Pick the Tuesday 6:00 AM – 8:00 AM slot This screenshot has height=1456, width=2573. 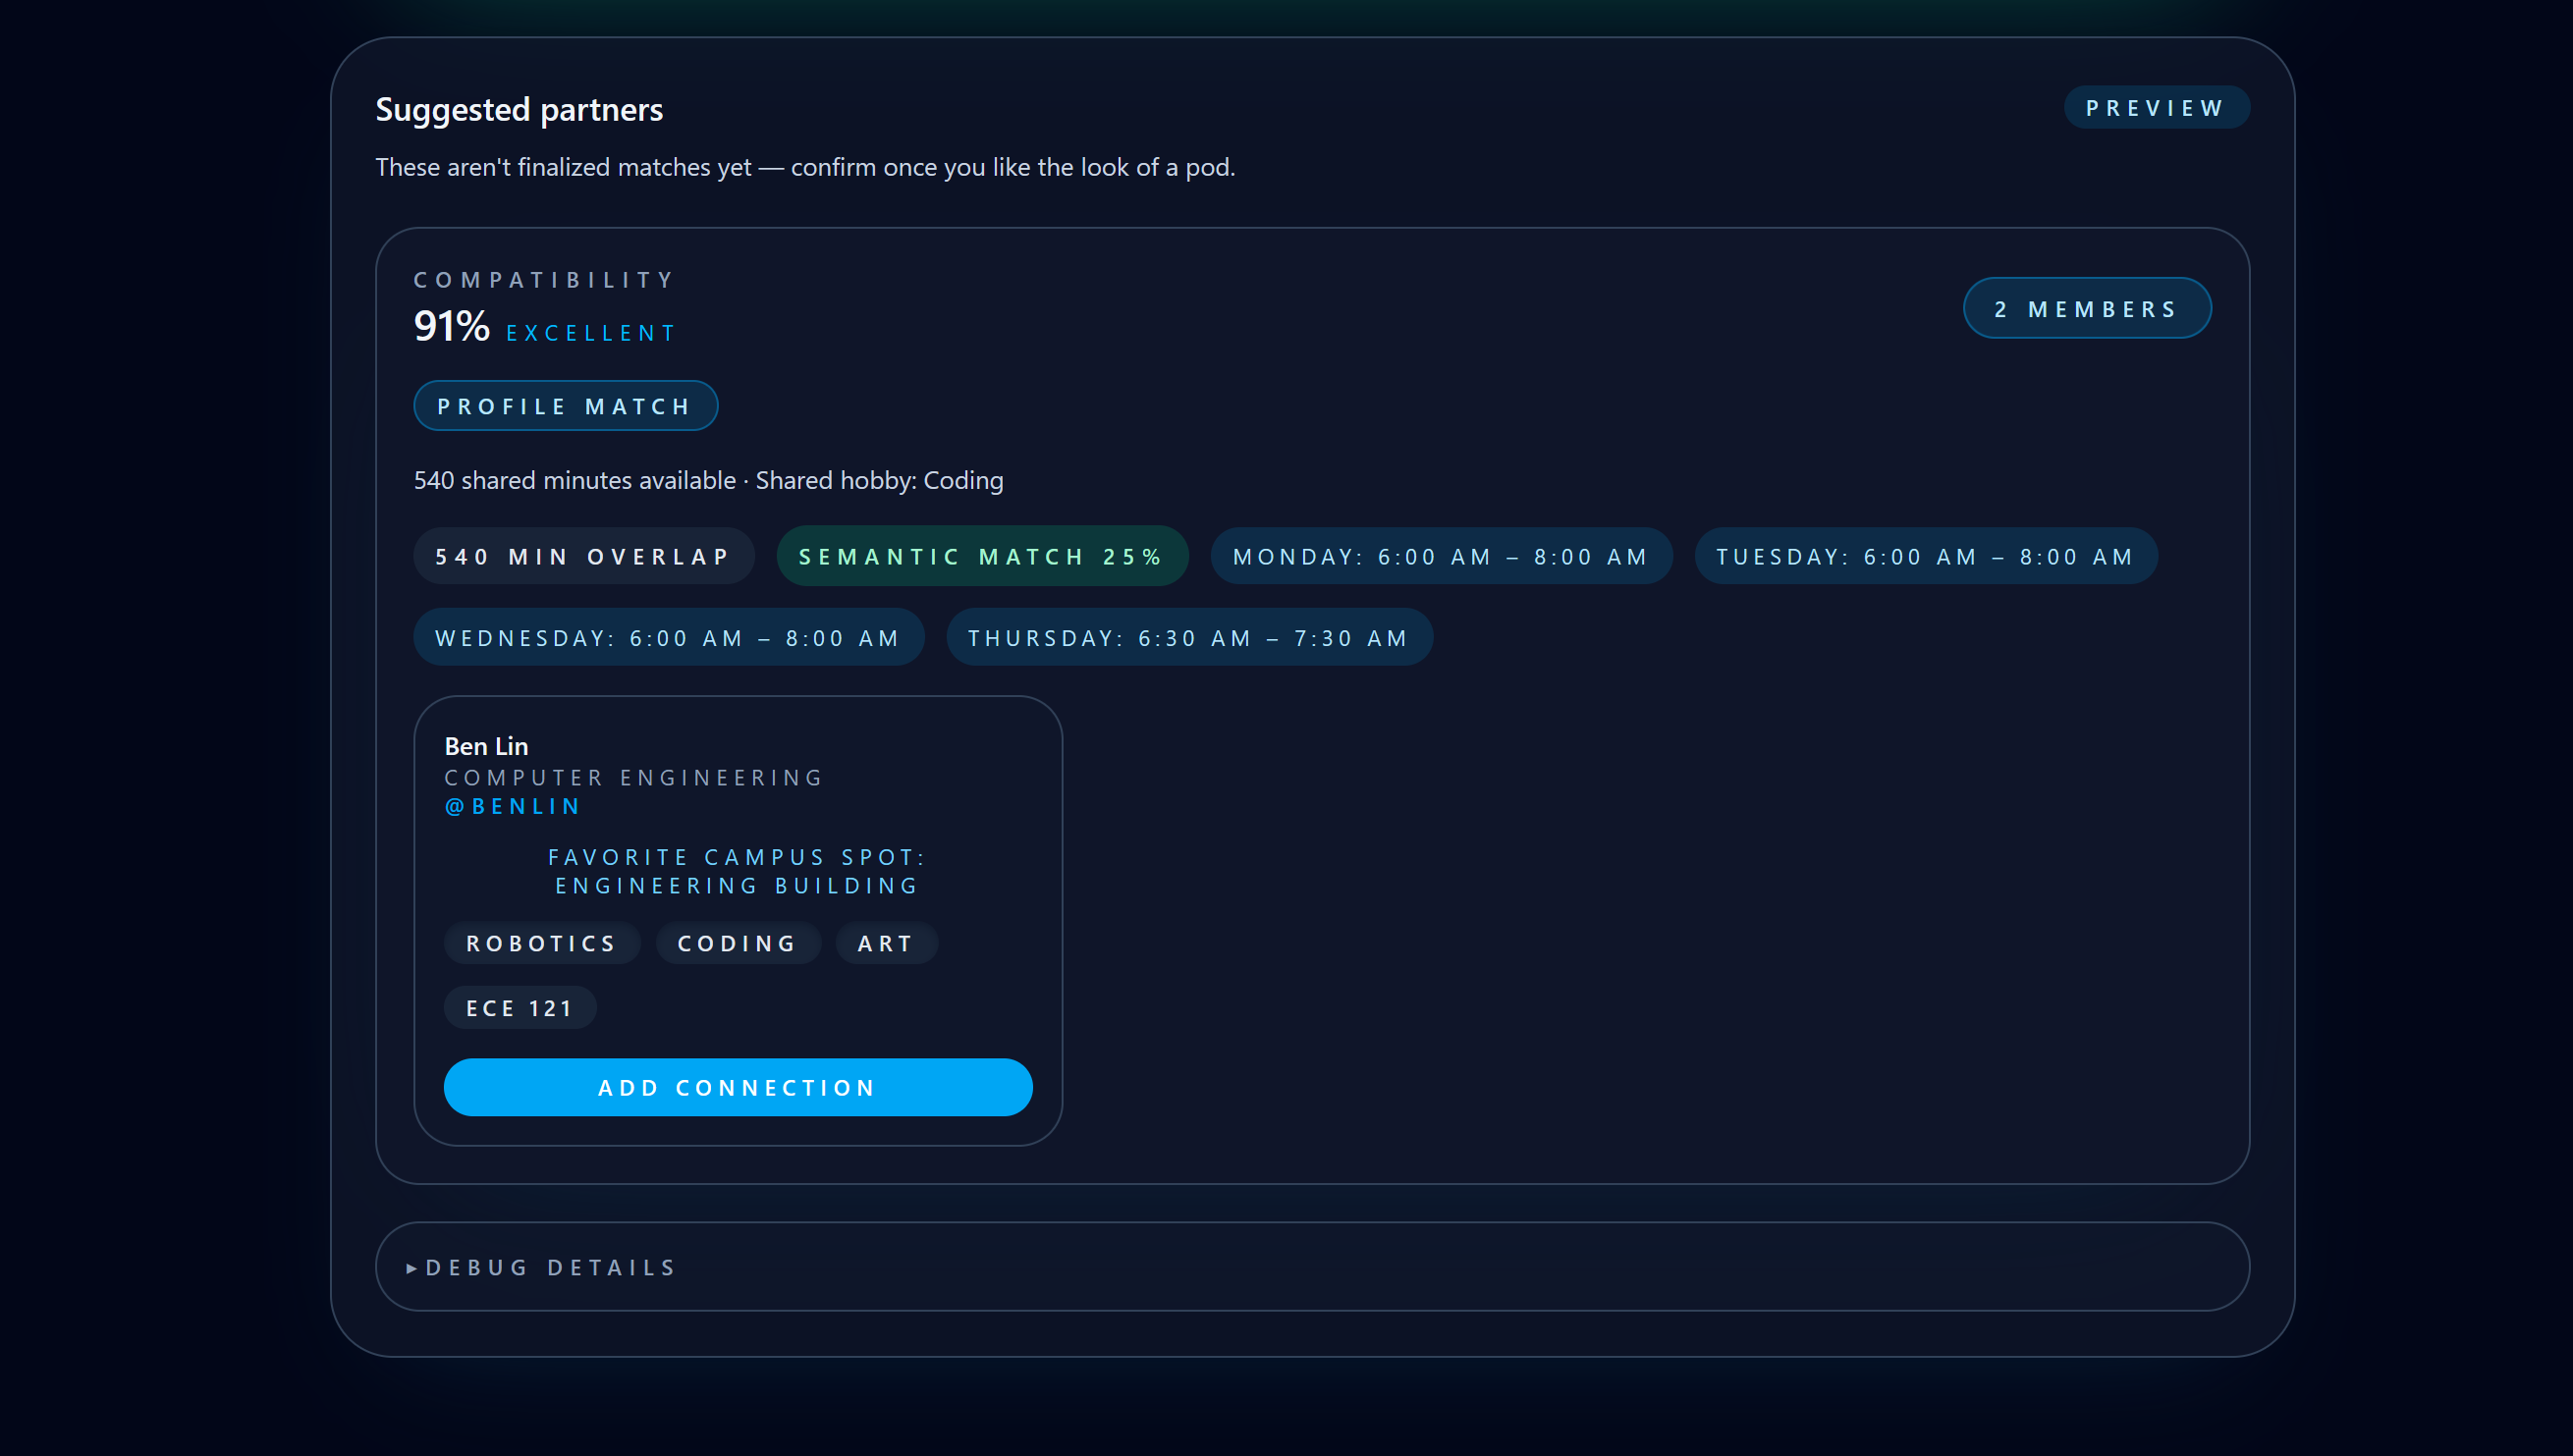(x=1925, y=556)
